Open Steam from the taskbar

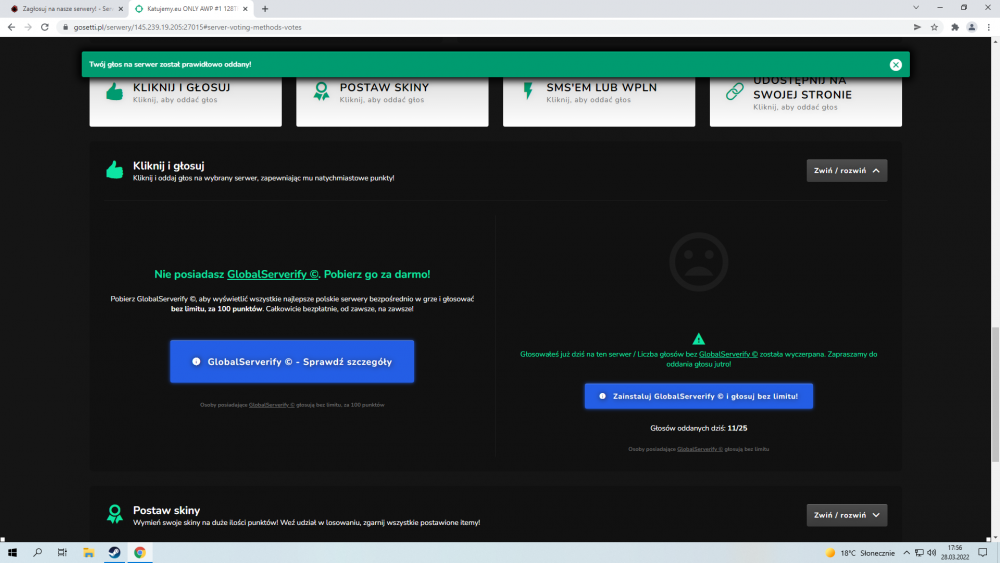(x=114, y=553)
